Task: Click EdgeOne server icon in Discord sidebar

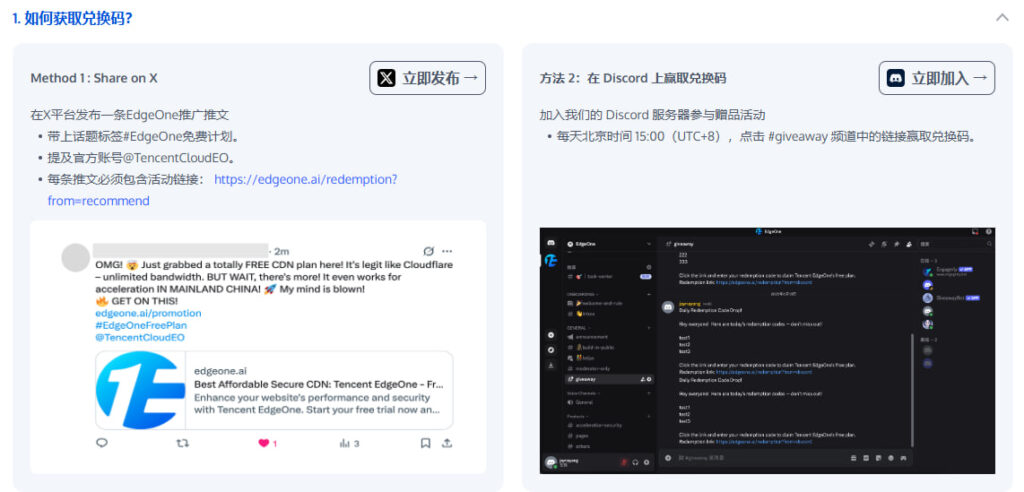Action: click(551, 260)
